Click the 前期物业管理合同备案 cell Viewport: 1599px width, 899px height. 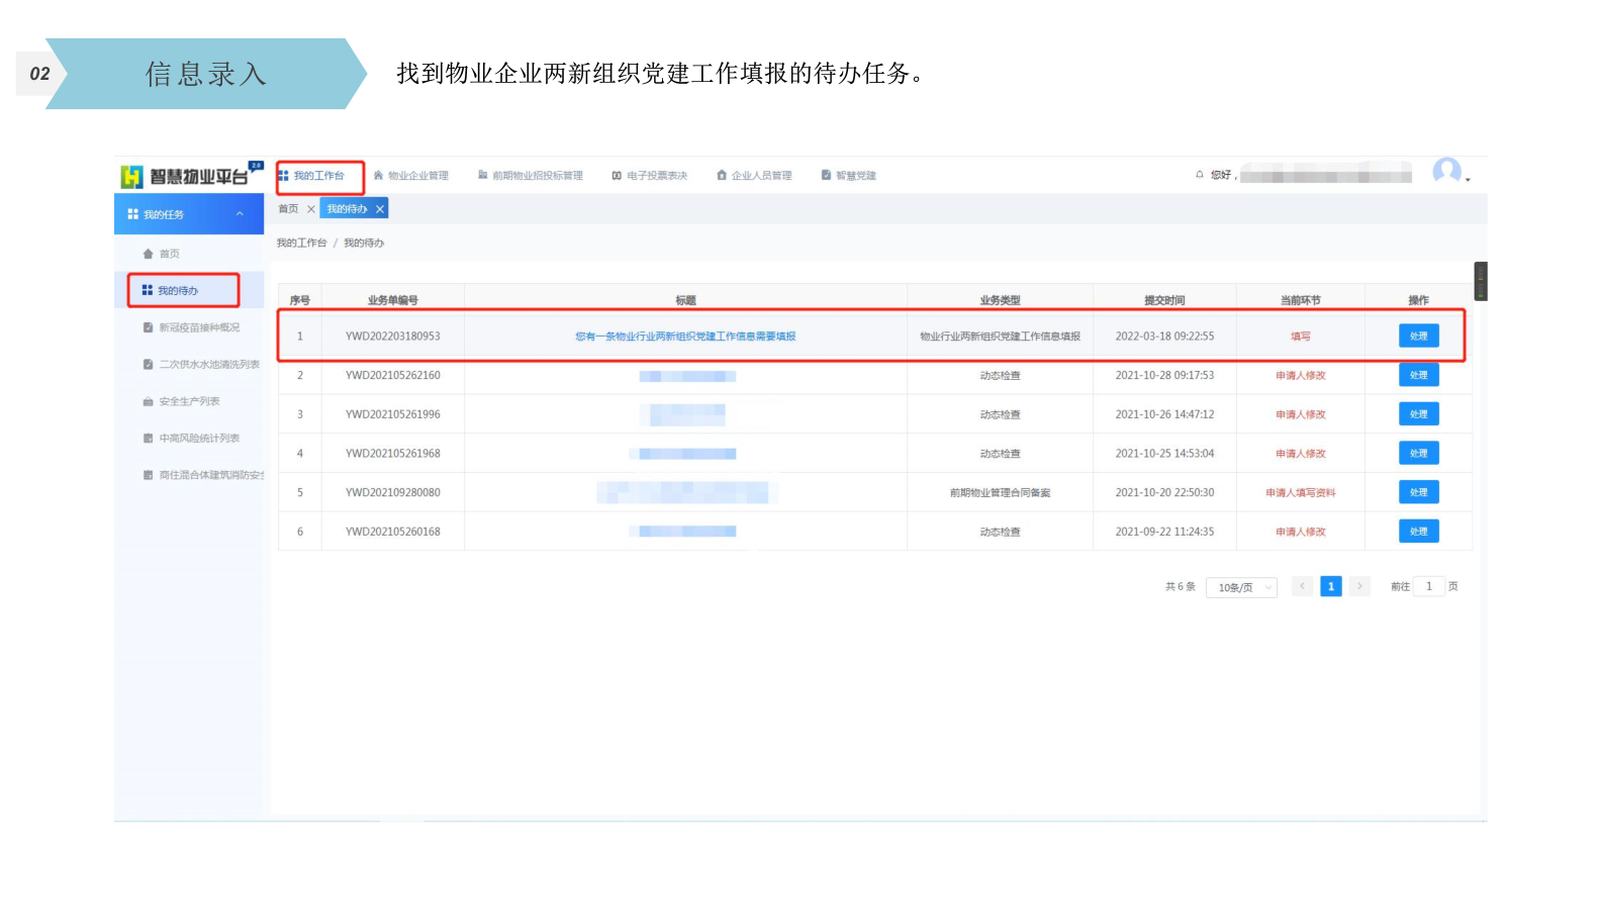click(999, 492)
